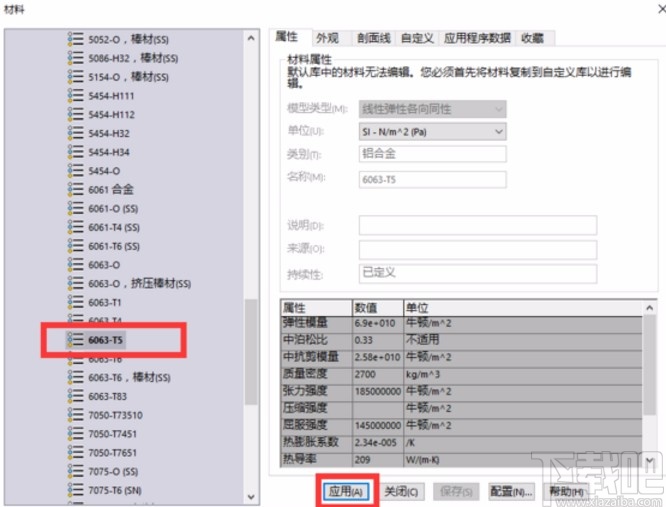Click the 来源 source input field
Viewport: 666px width, 507px height.
[x=478, y=249]
